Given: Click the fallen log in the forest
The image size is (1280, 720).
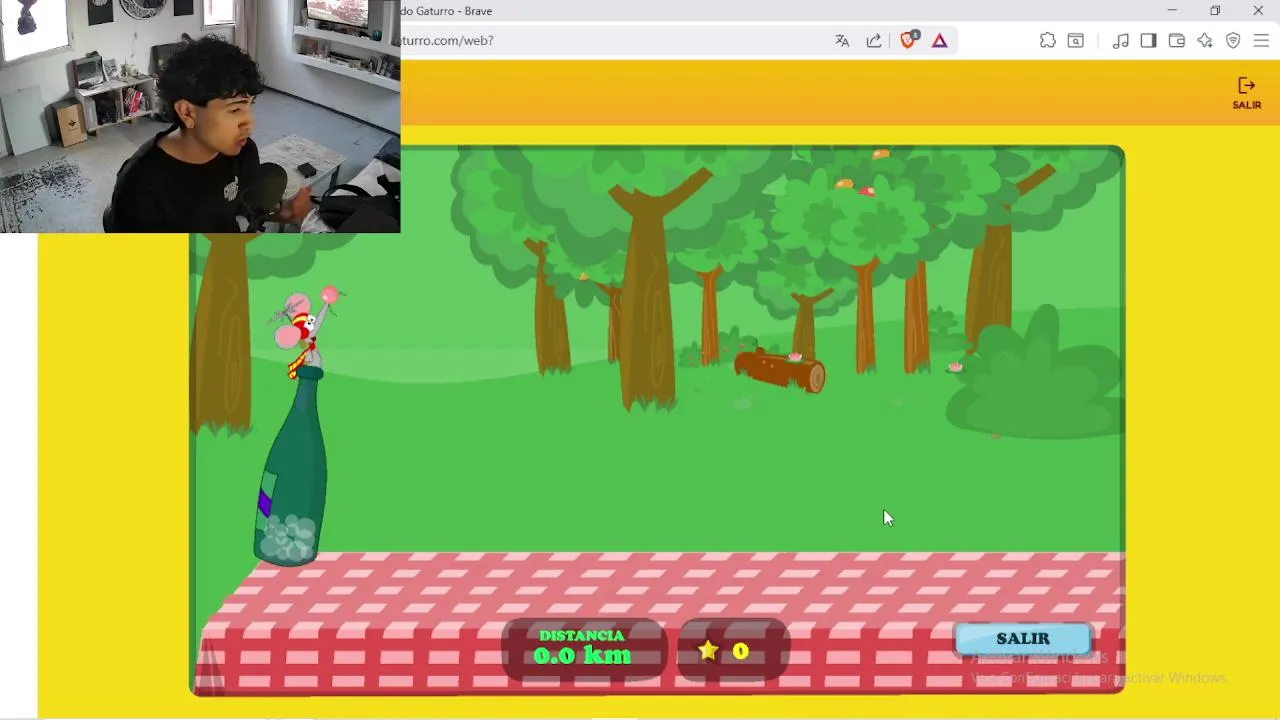Looking at the screenshot, I should (x=780, y=370).
